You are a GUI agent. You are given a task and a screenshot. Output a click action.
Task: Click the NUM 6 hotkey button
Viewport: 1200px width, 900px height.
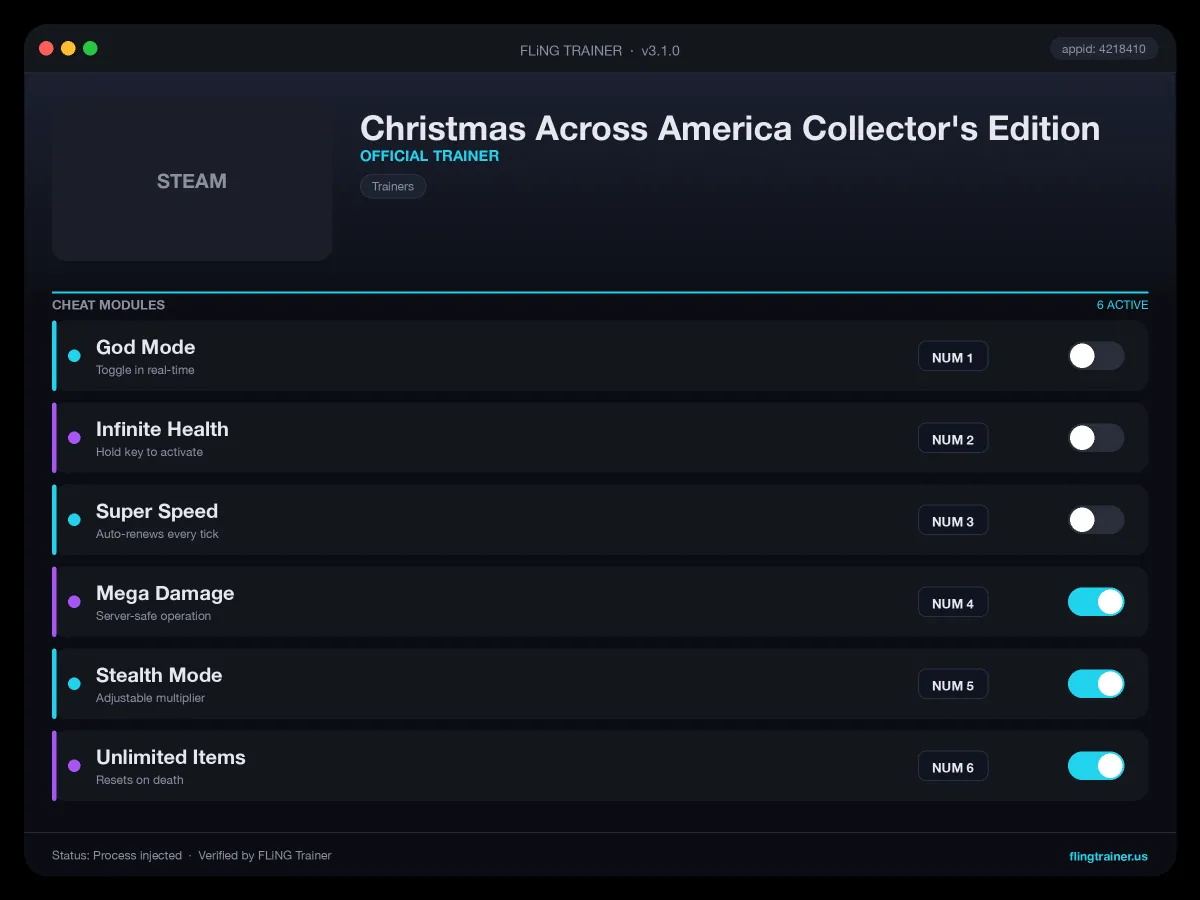pyautogui.click(x=953, y=767)
